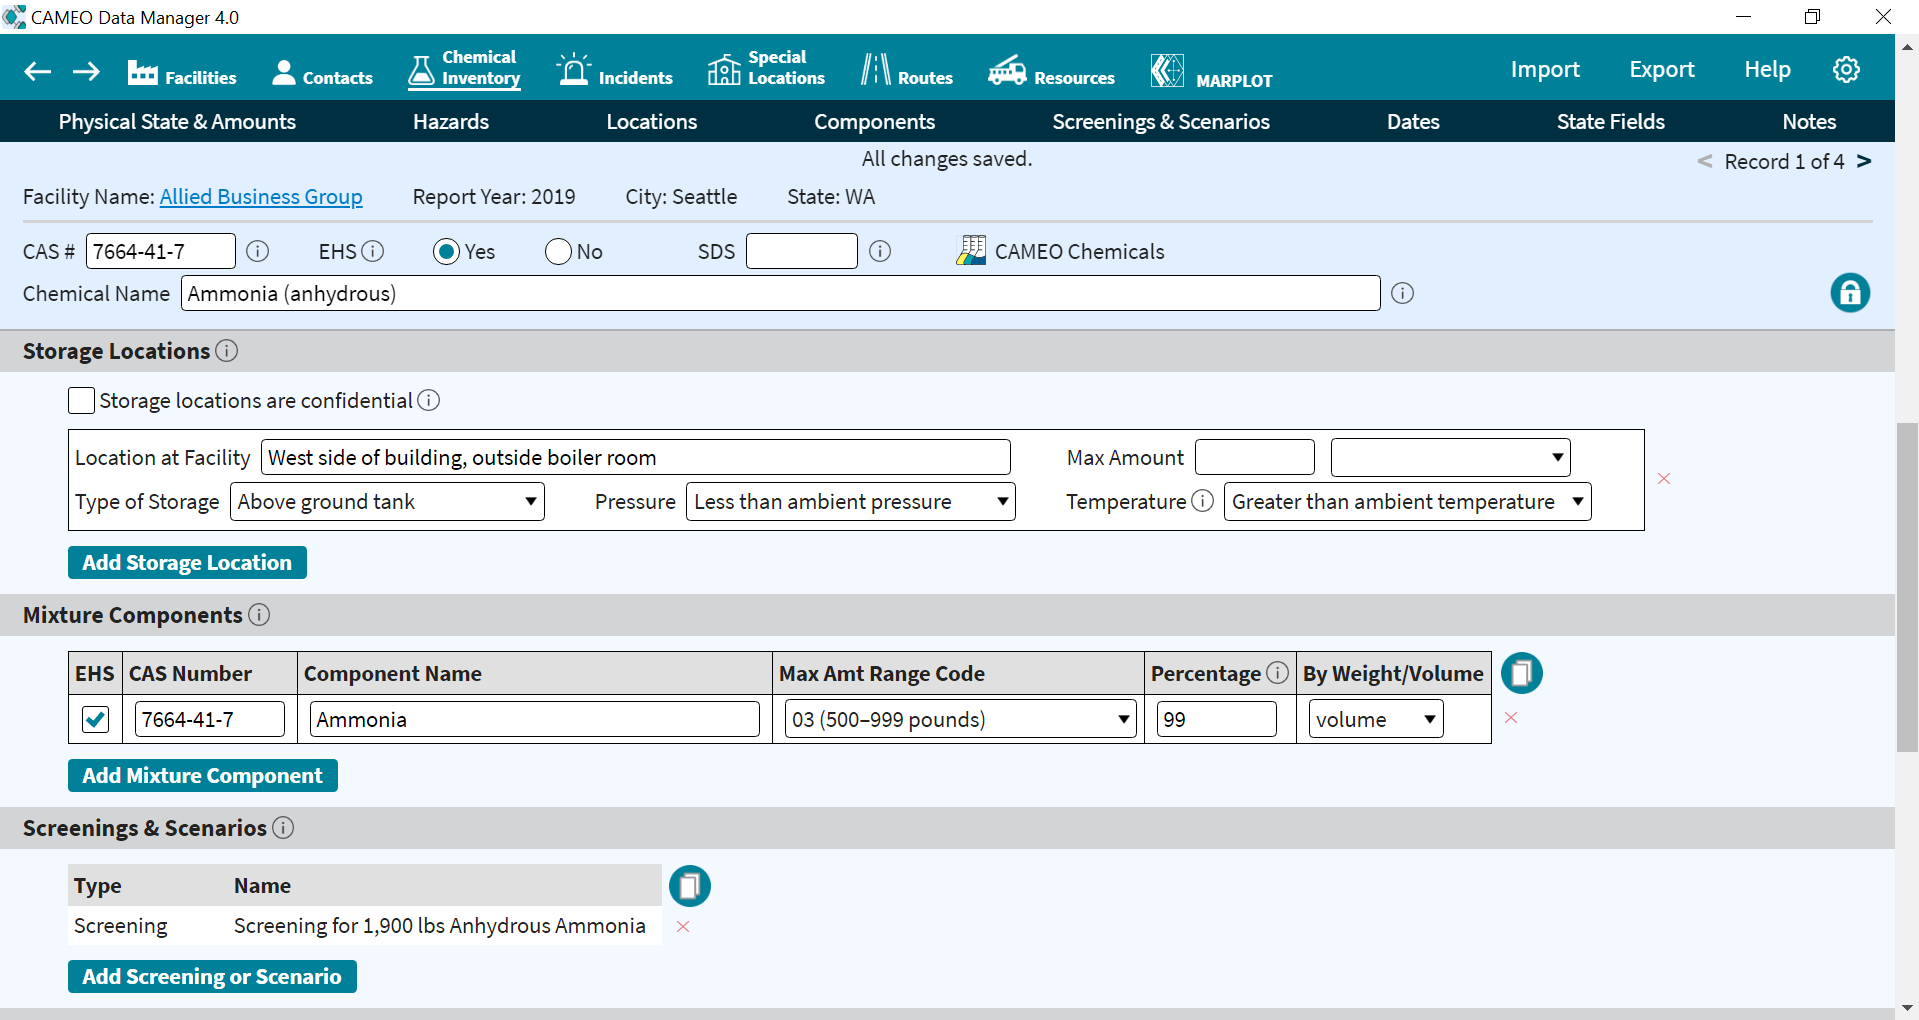This screenshot has width=1919, height=1020.
Task: Open the Help menu
Action: tap(1767, 70)
